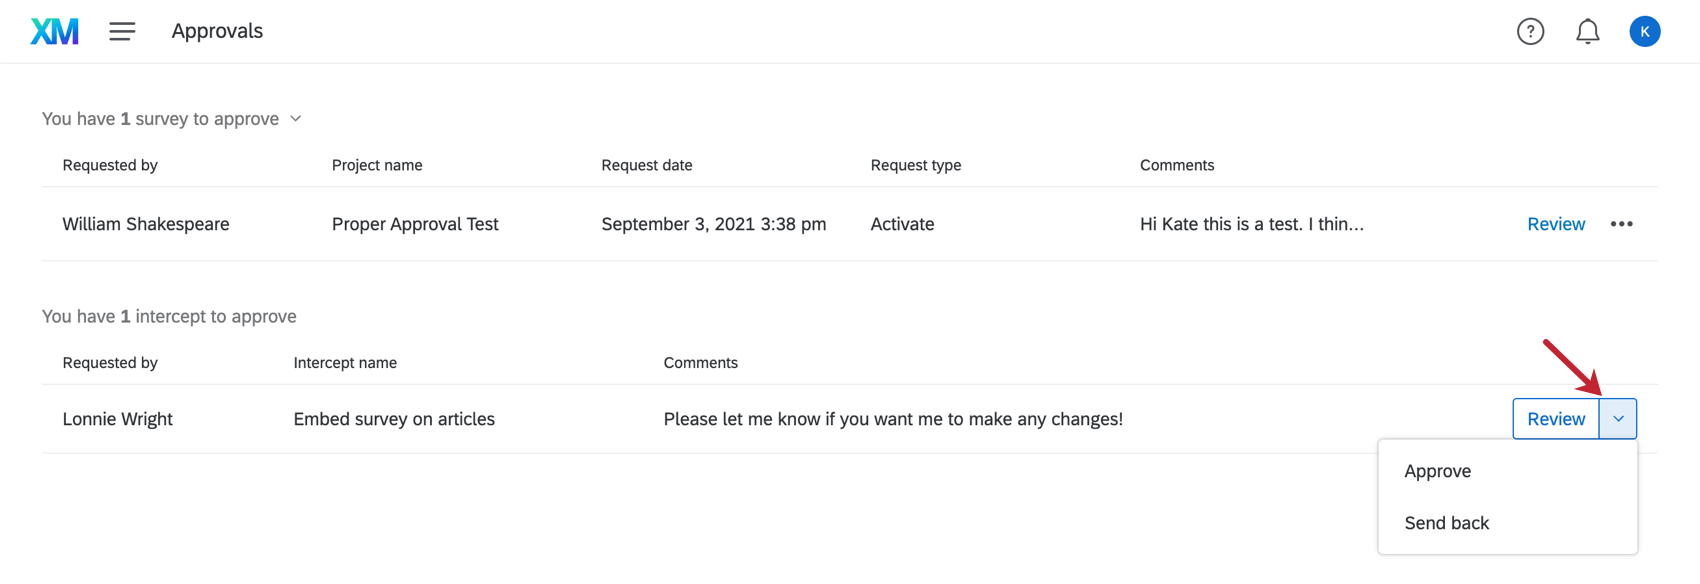The width and height of the screenshot is (1700, 584).
Task: Click the Approvals page title
Action: (217, 31)
